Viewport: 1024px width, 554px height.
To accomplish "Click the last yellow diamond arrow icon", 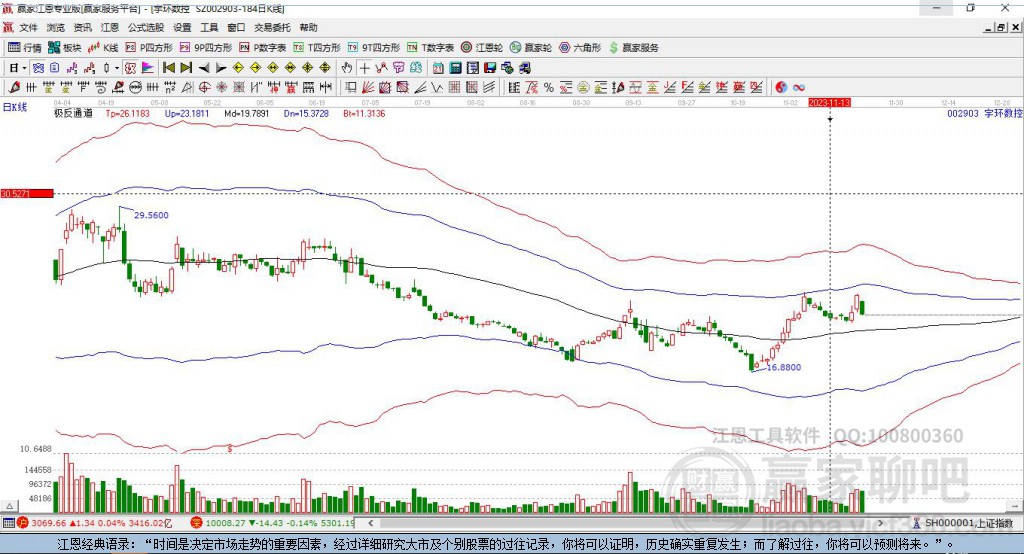I will click(x=325, y=68).
